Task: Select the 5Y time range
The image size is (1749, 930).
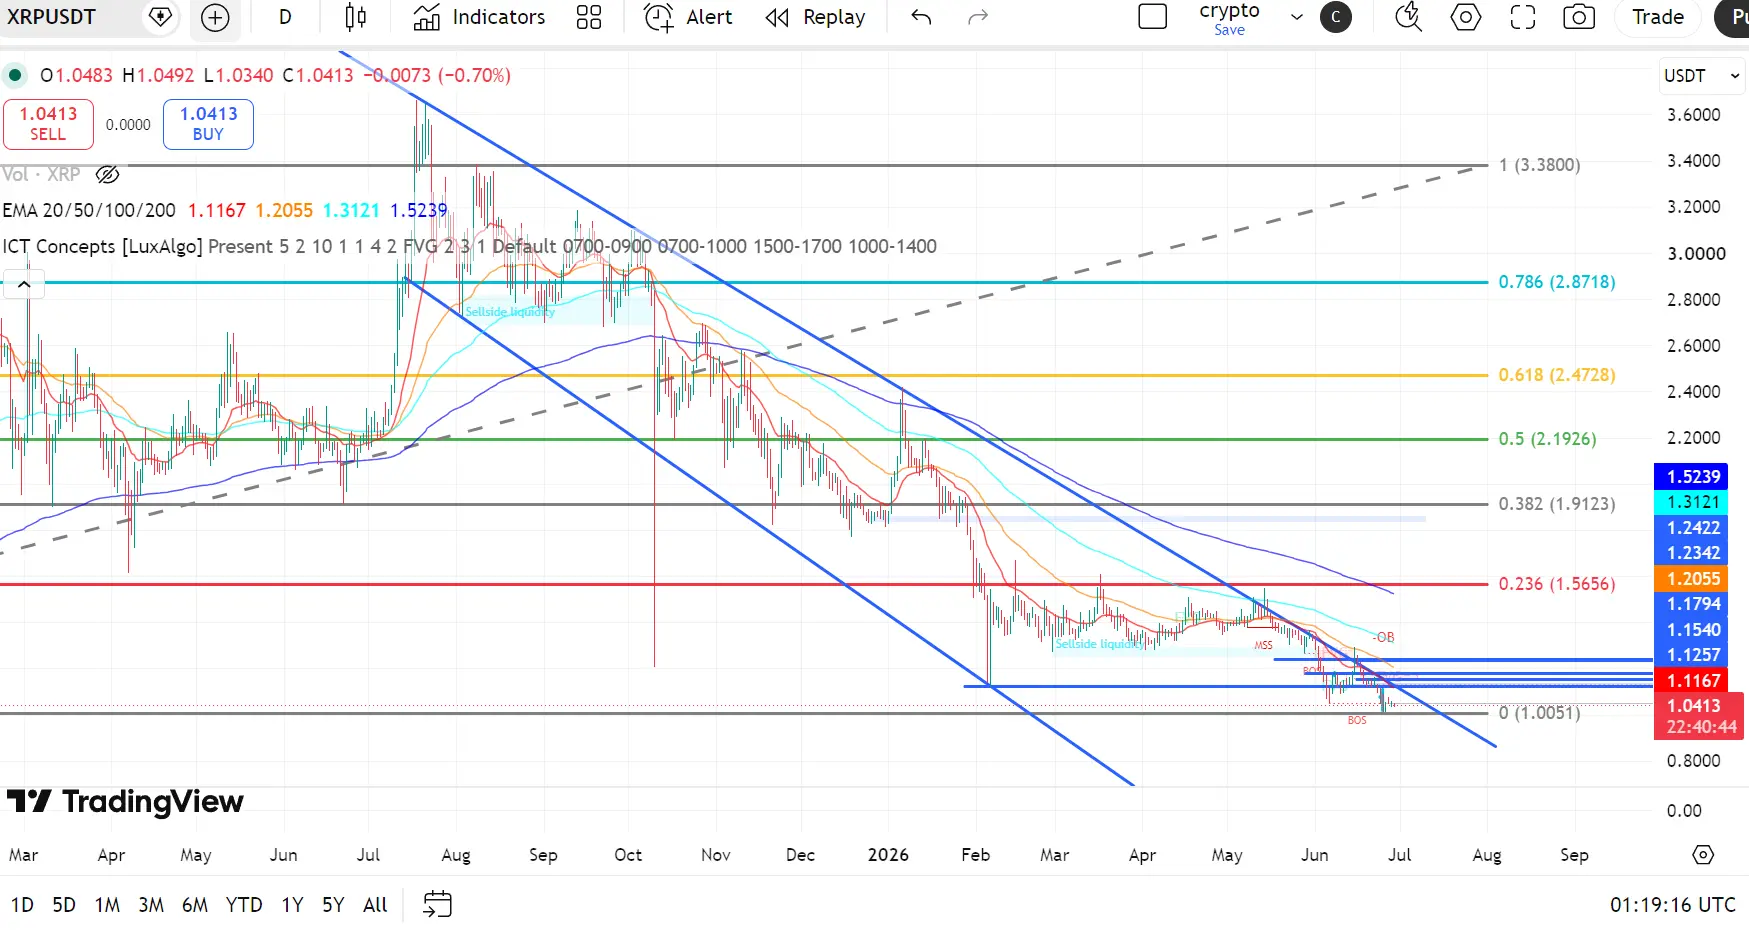Action: click(x=333, y=905)
